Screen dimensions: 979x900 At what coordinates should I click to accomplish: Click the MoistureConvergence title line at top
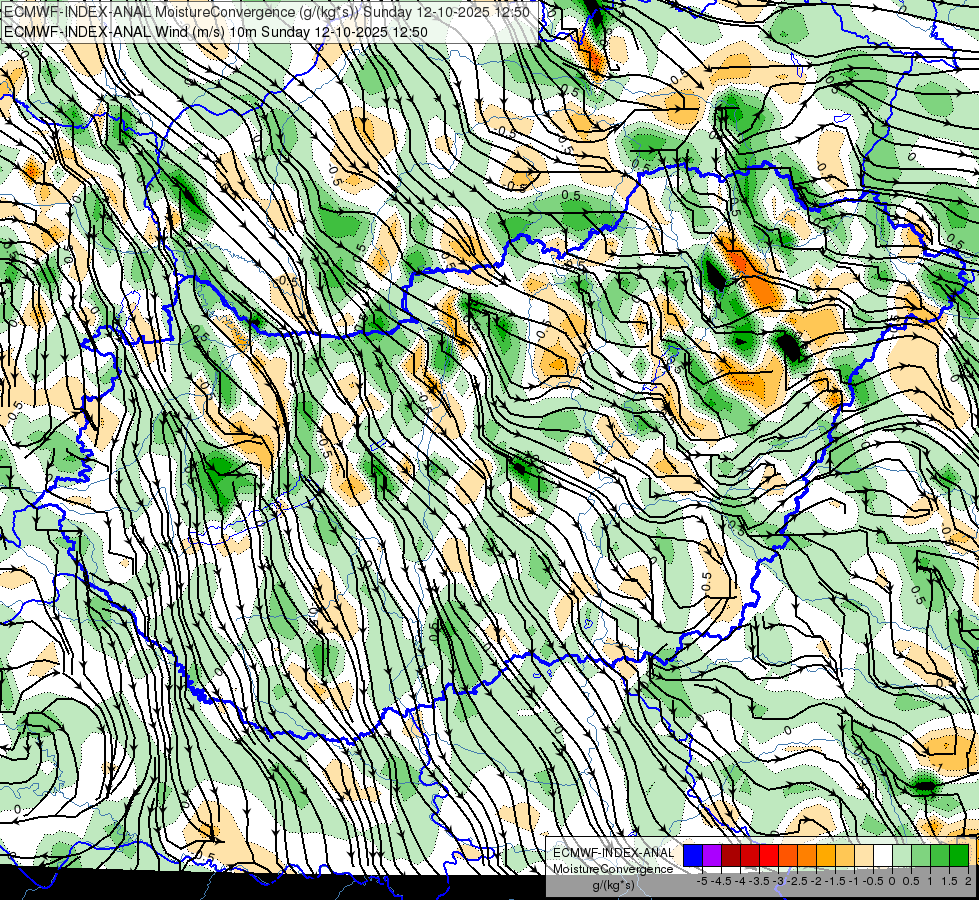tap(267, 12)
